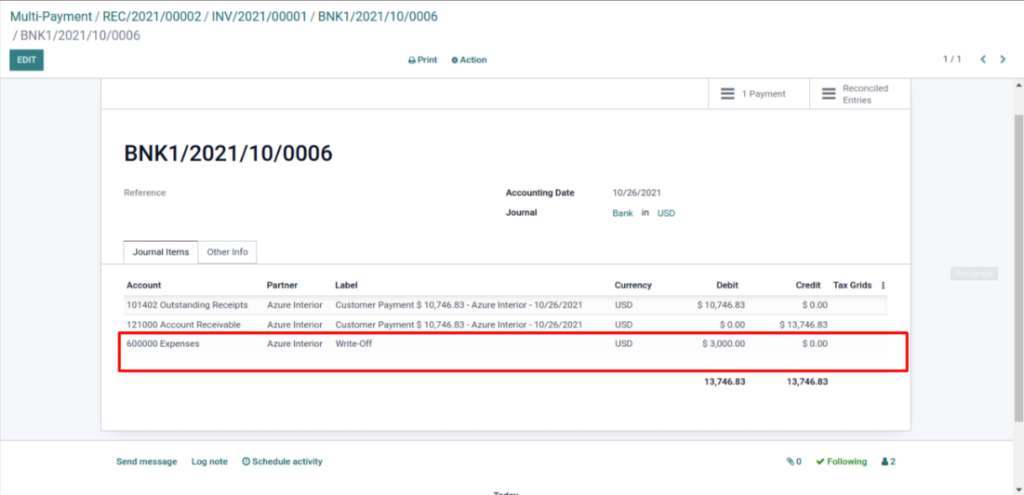Click Send message in chatter
Screen dimensions: 1024x495
coord(146,462)
